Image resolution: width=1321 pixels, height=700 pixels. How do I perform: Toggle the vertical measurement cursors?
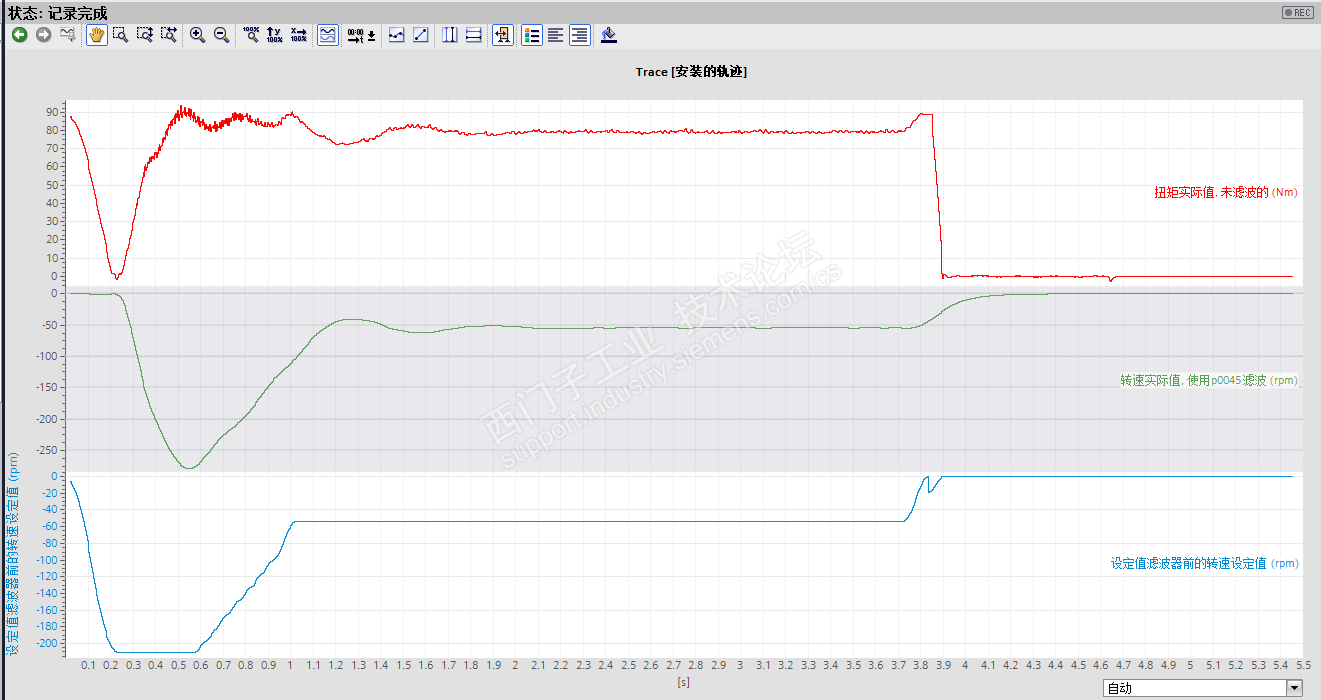[x=450, y=35]
